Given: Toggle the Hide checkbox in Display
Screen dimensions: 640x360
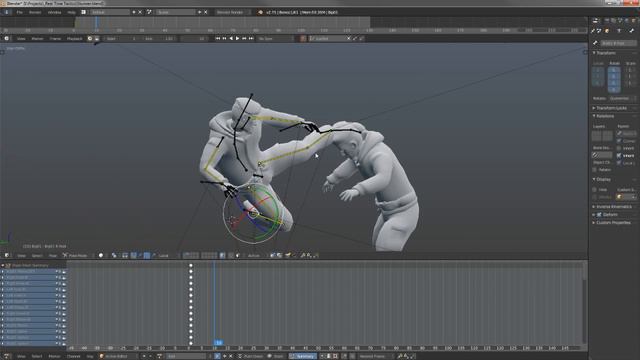Looking at the screenshot, I should (595, 189).
